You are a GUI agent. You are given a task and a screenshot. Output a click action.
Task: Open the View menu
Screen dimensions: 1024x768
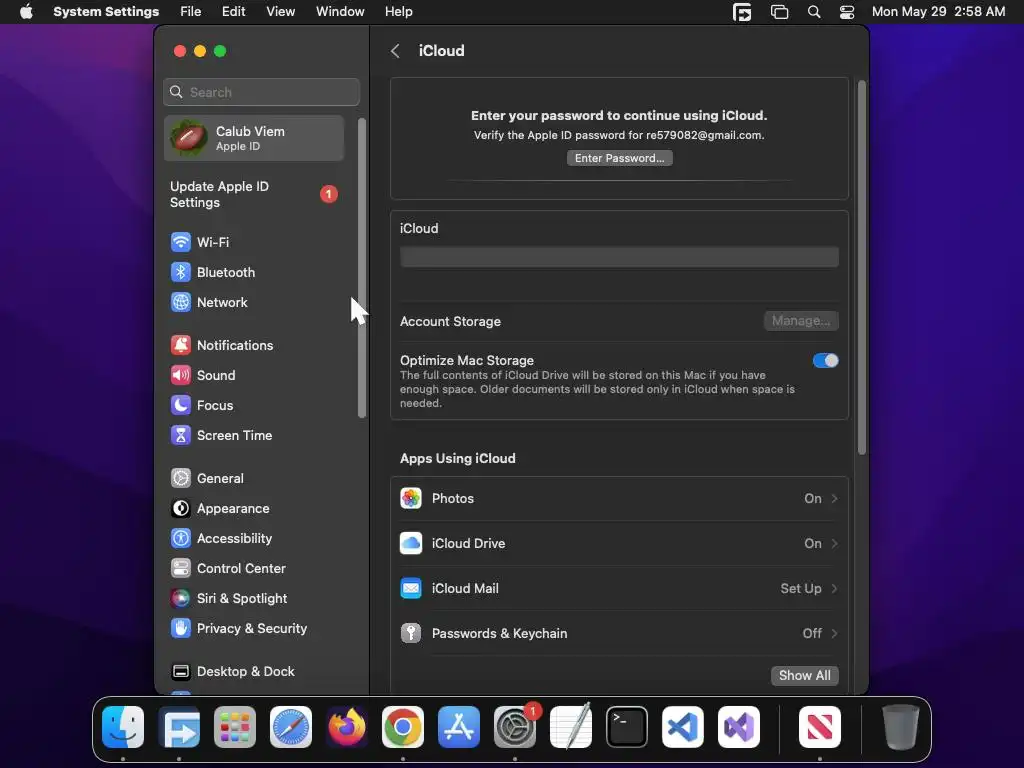(x=280, y=12)
